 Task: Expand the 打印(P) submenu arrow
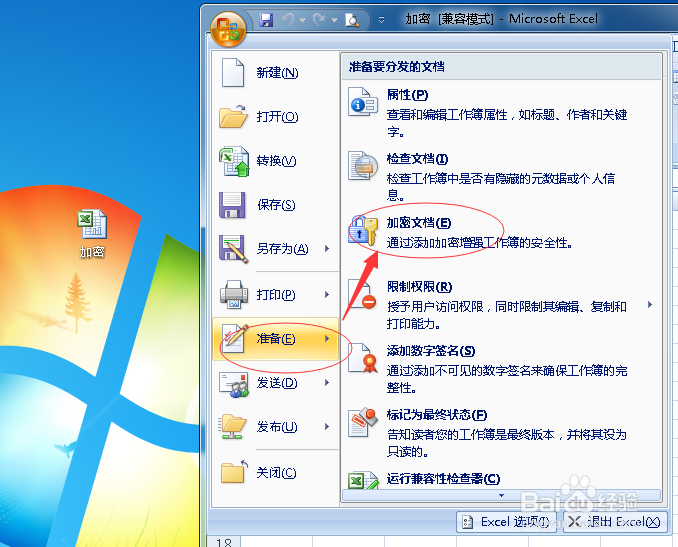point(327,294)
